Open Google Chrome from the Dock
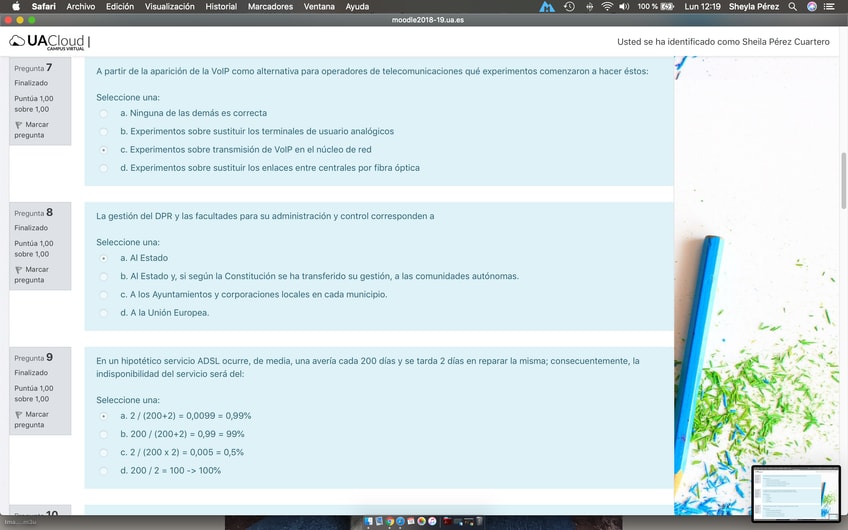The image size is (848, 530). click(x=390, y=521)
